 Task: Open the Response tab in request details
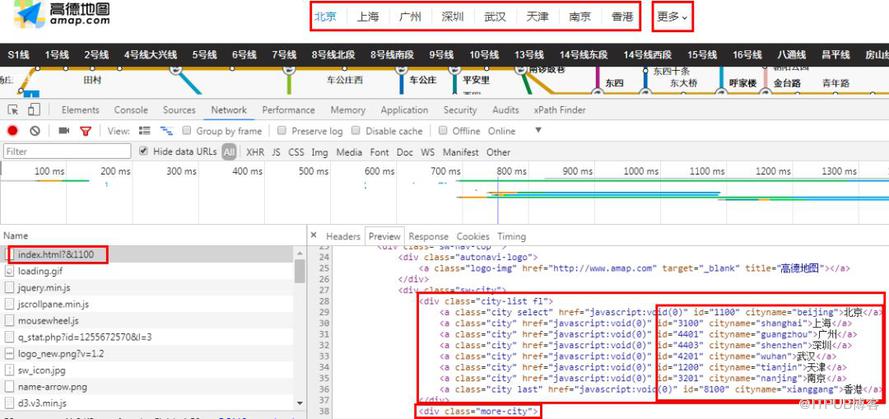point(428,237)
